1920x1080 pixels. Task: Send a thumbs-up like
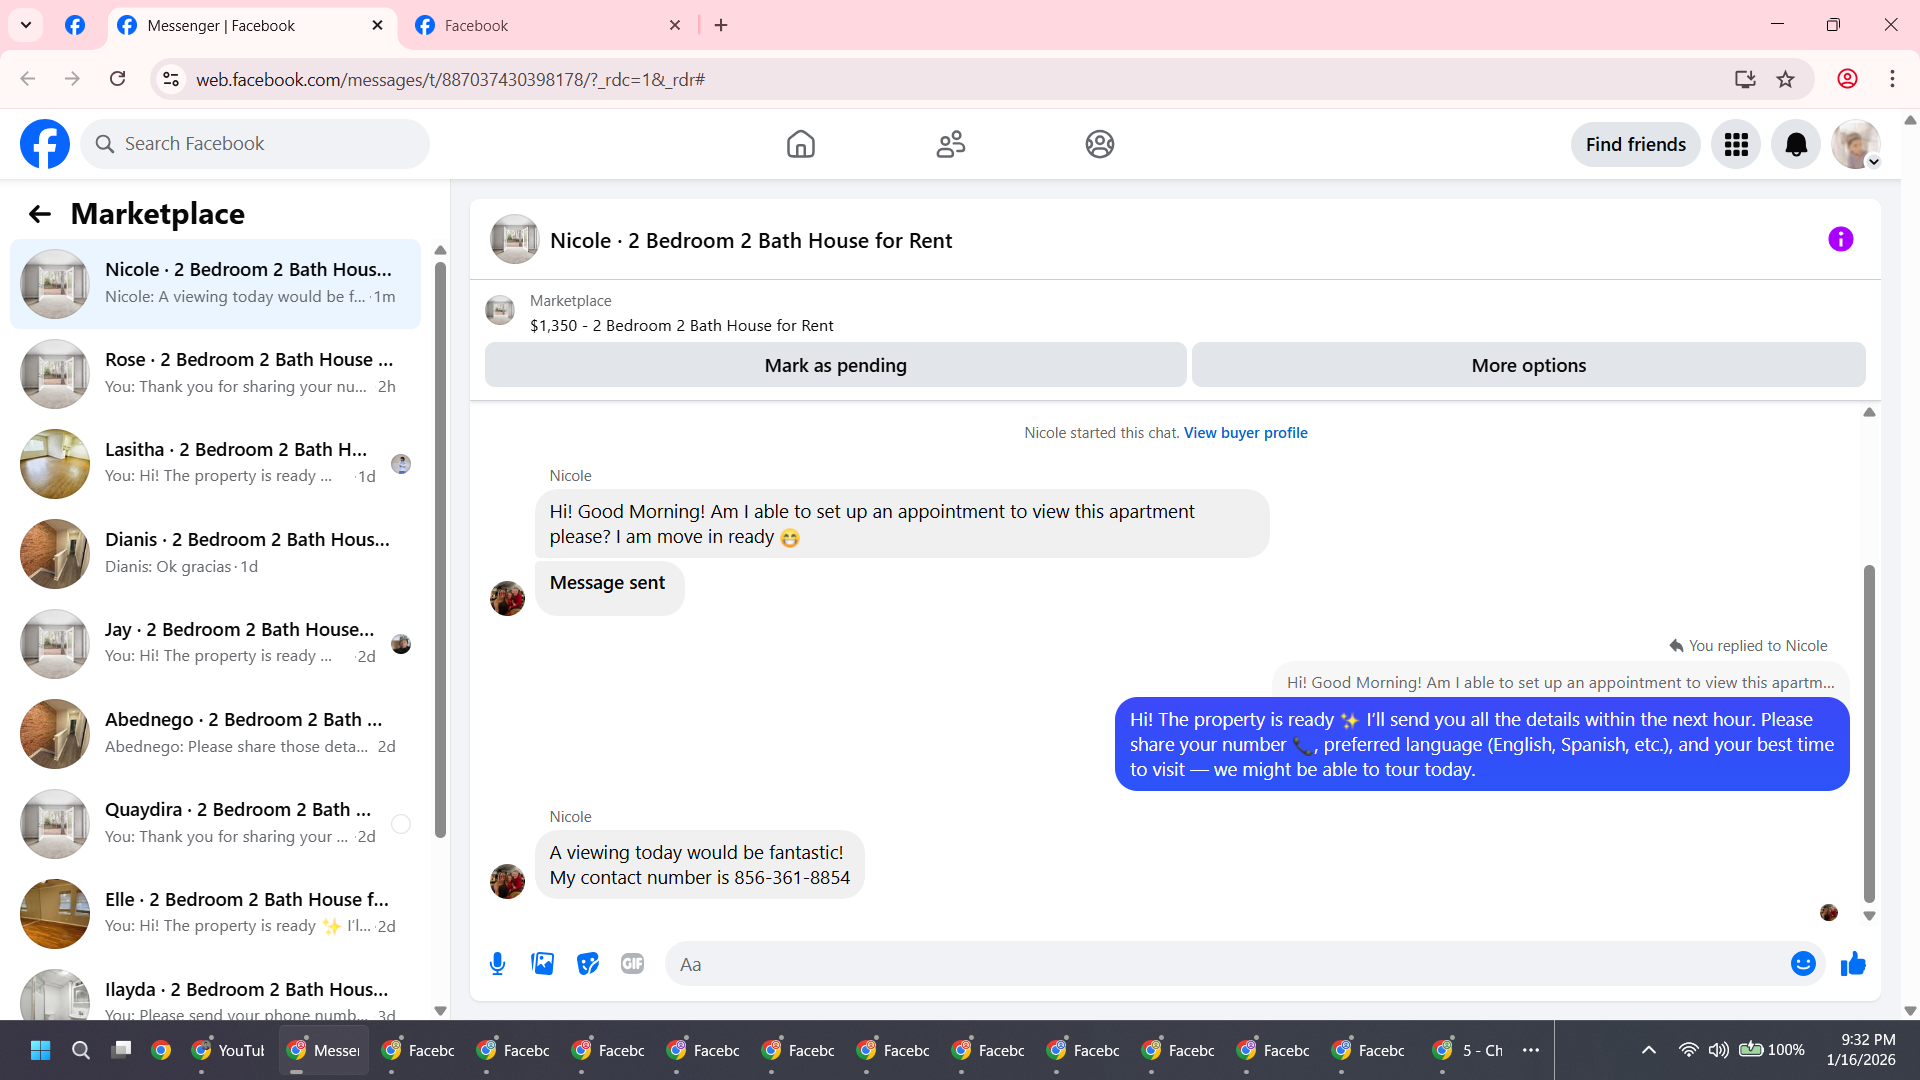[1853, 964]
